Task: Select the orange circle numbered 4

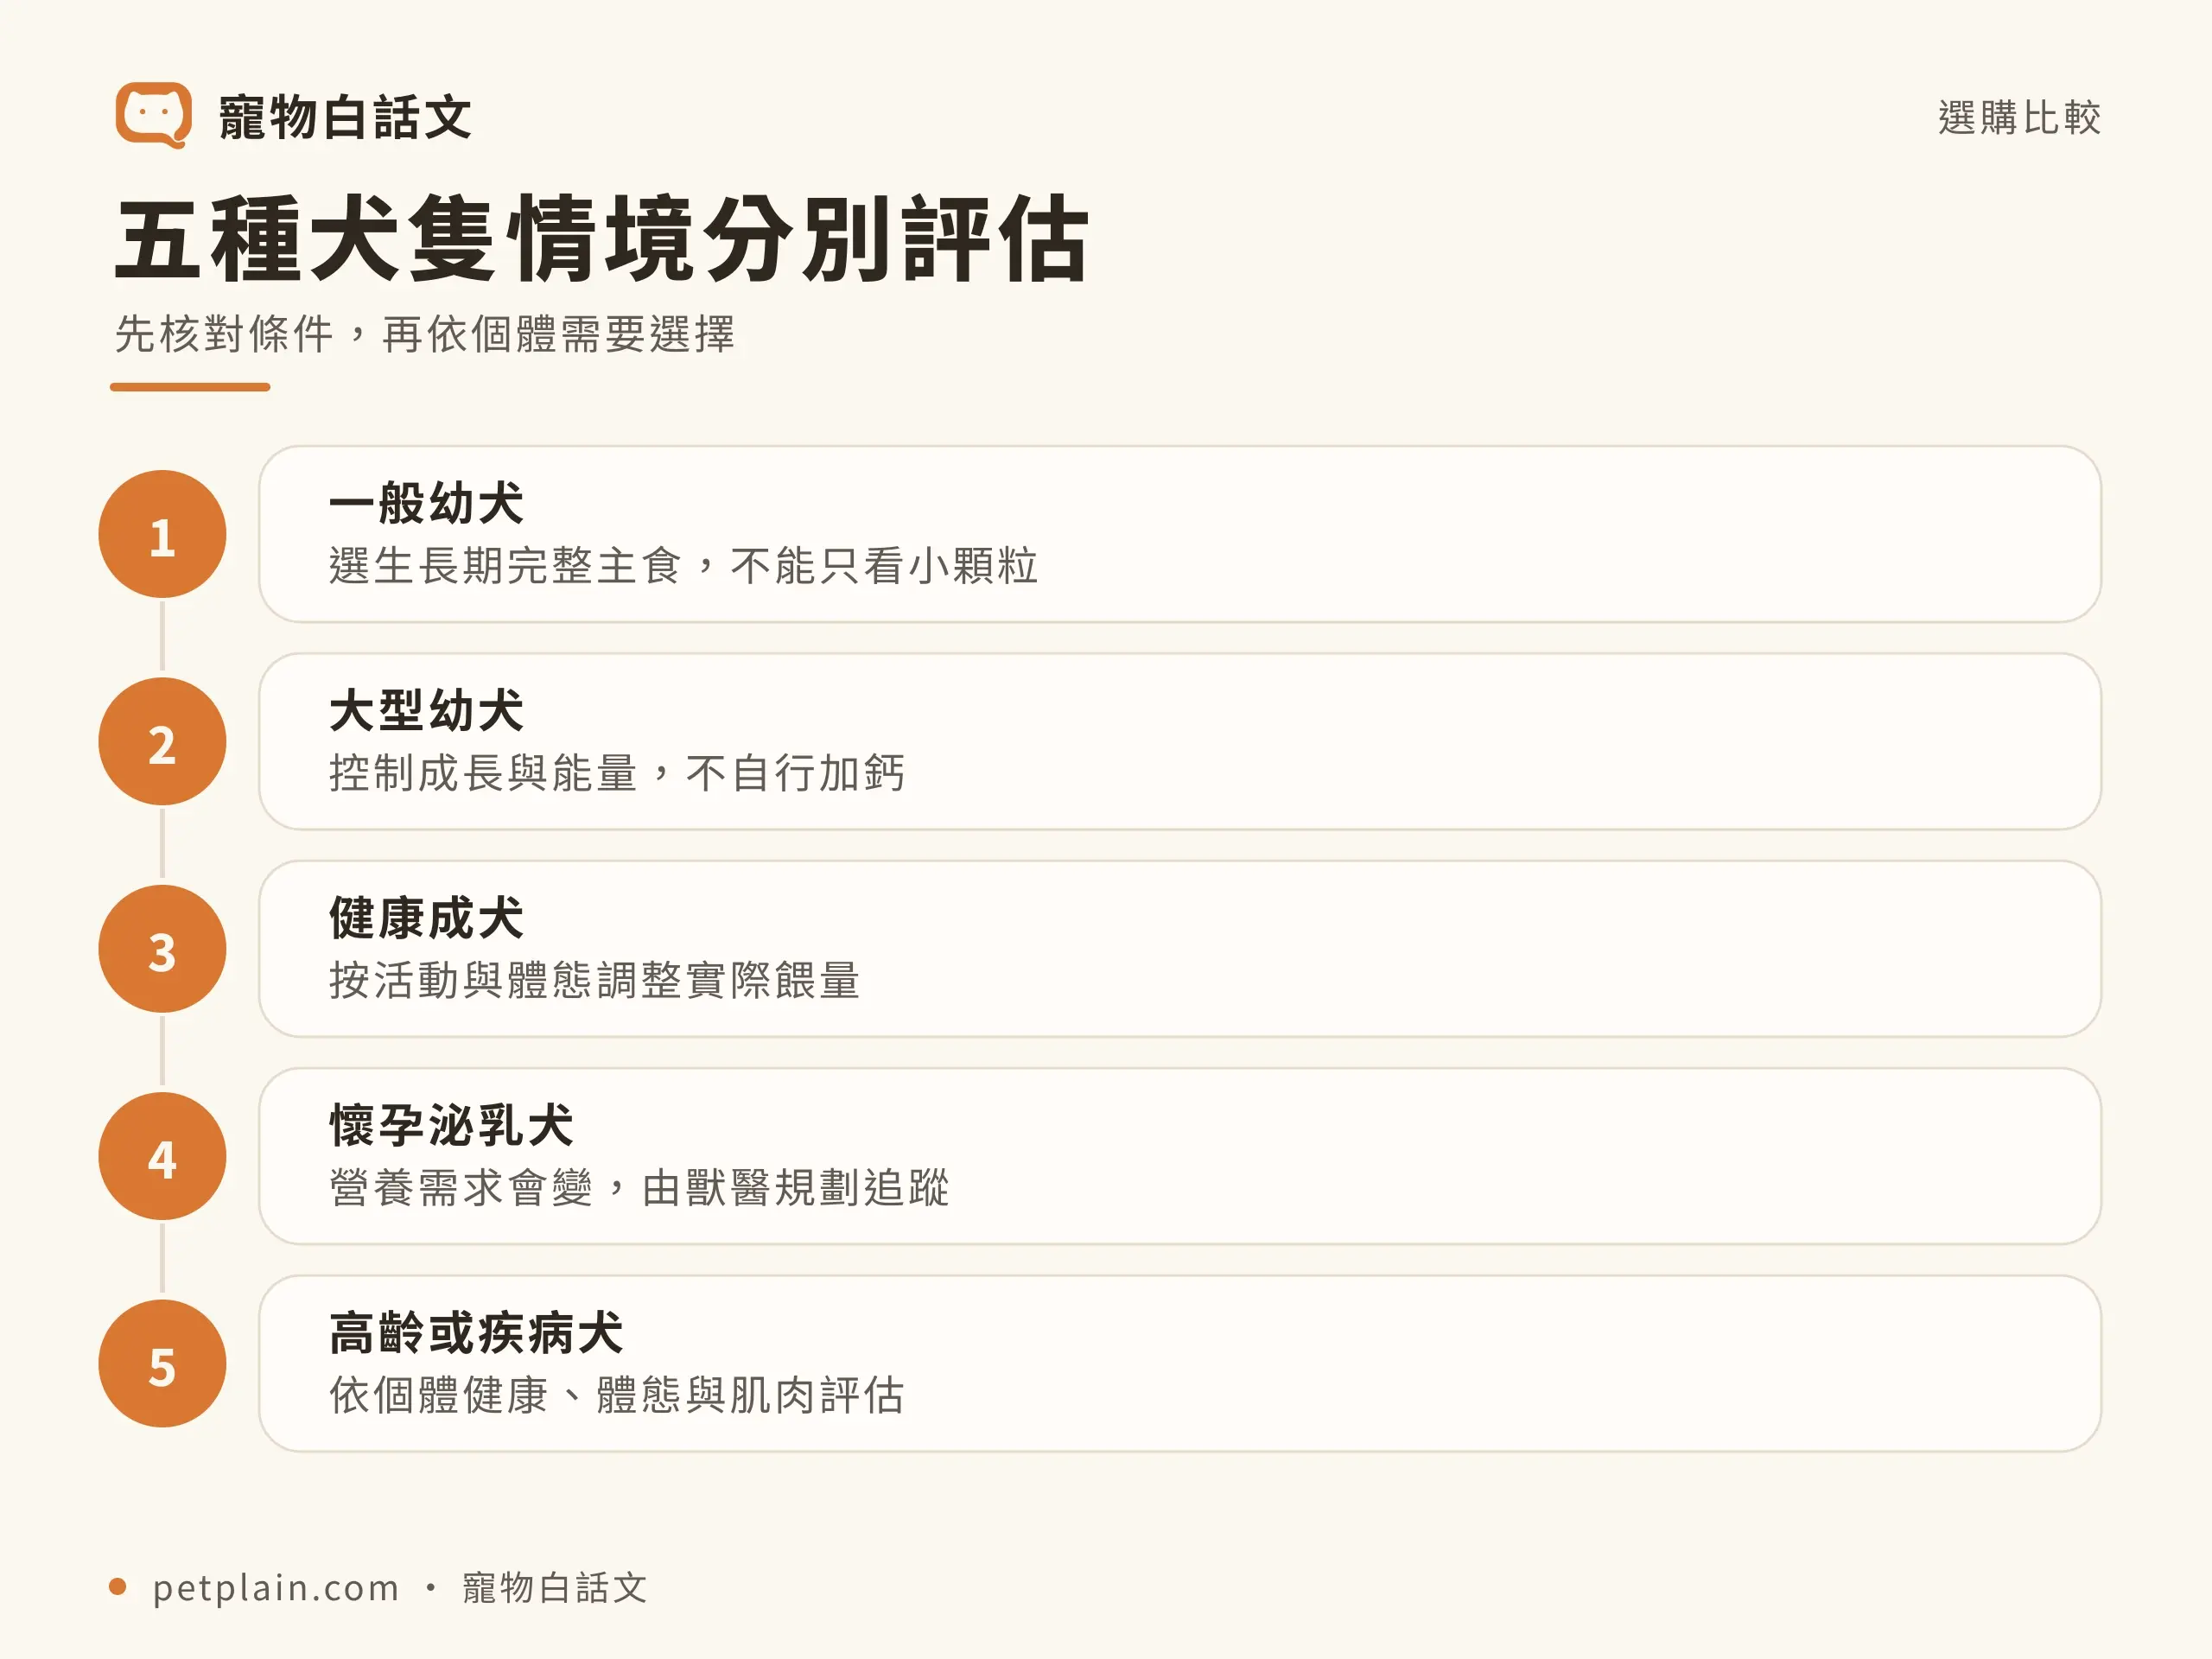Action: (x=162, y=1156)
